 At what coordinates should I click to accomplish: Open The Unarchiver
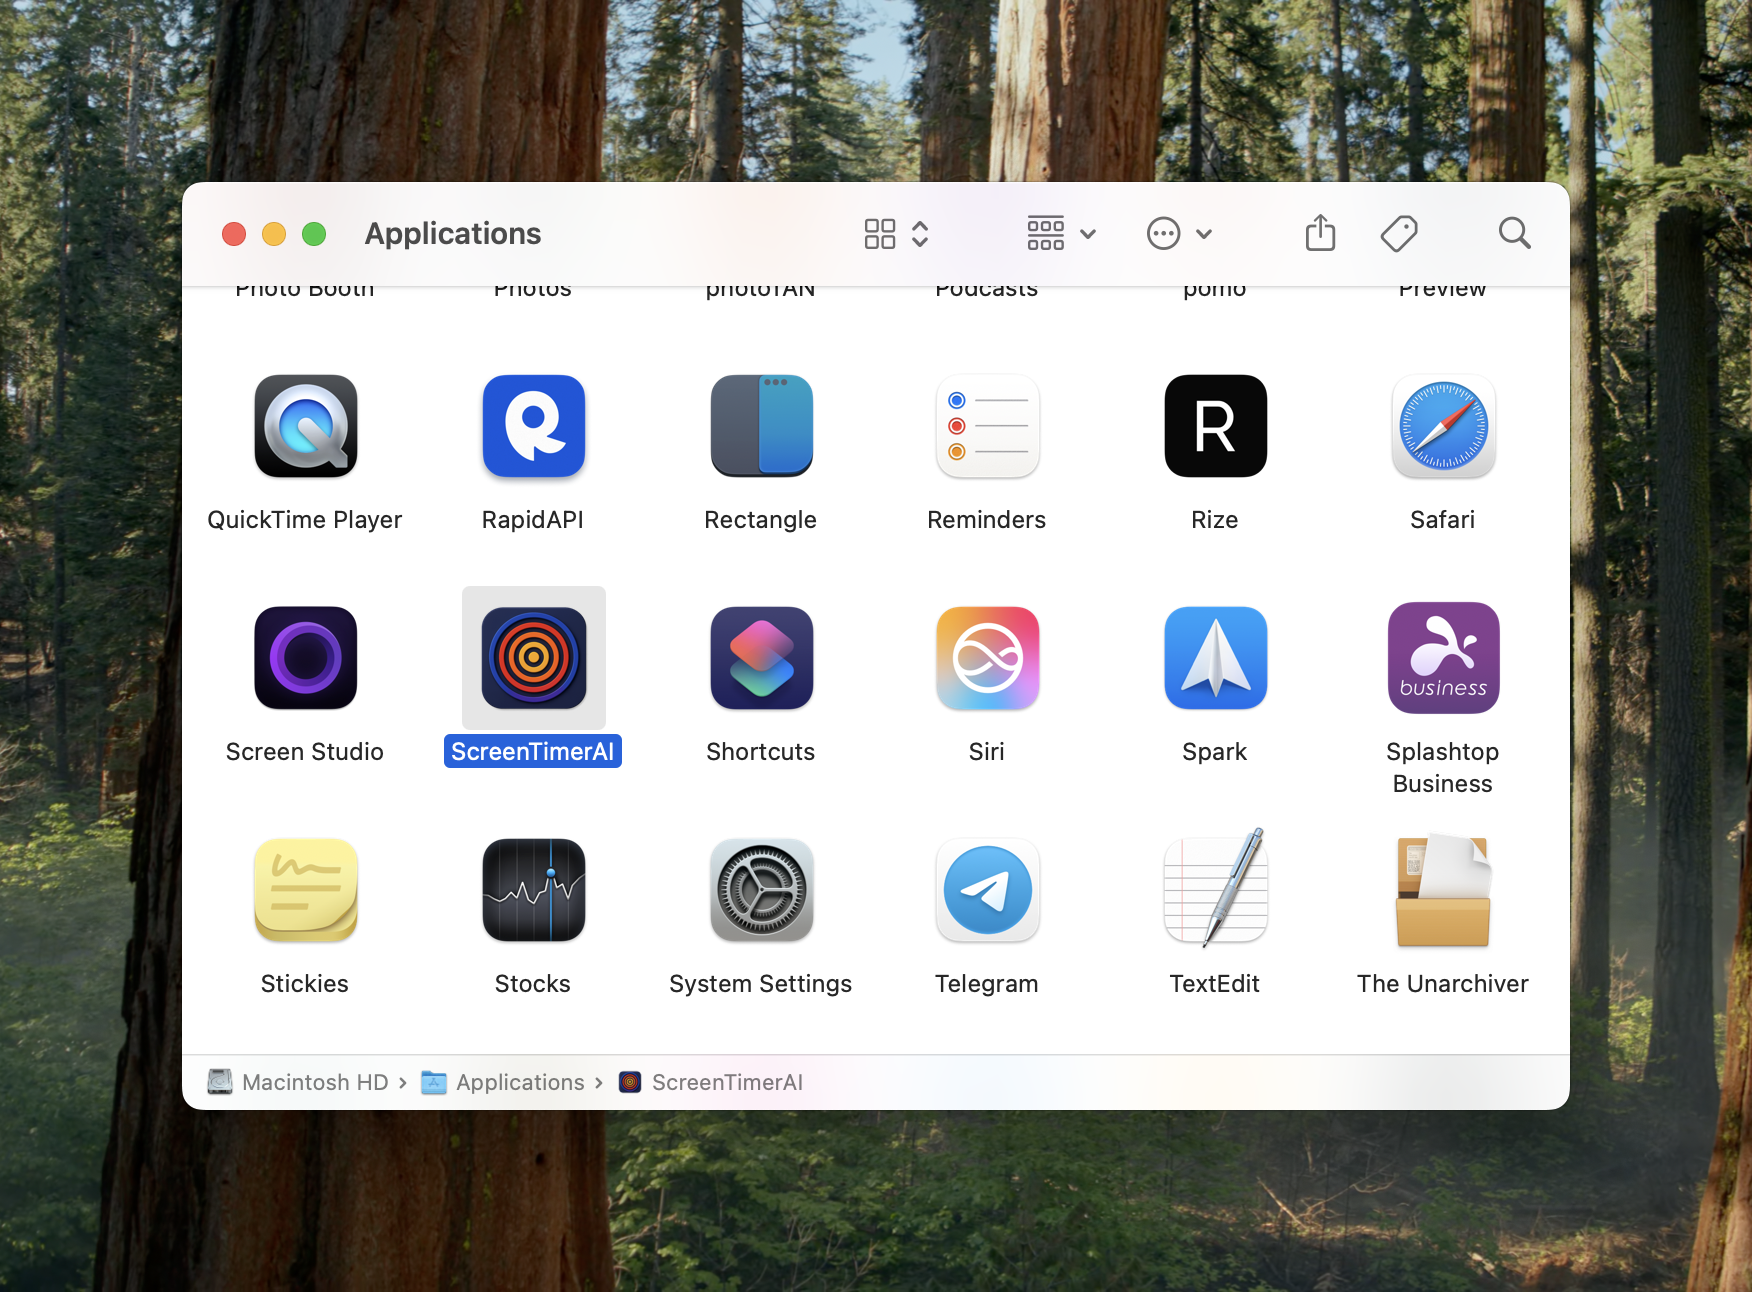[1442, 890]
